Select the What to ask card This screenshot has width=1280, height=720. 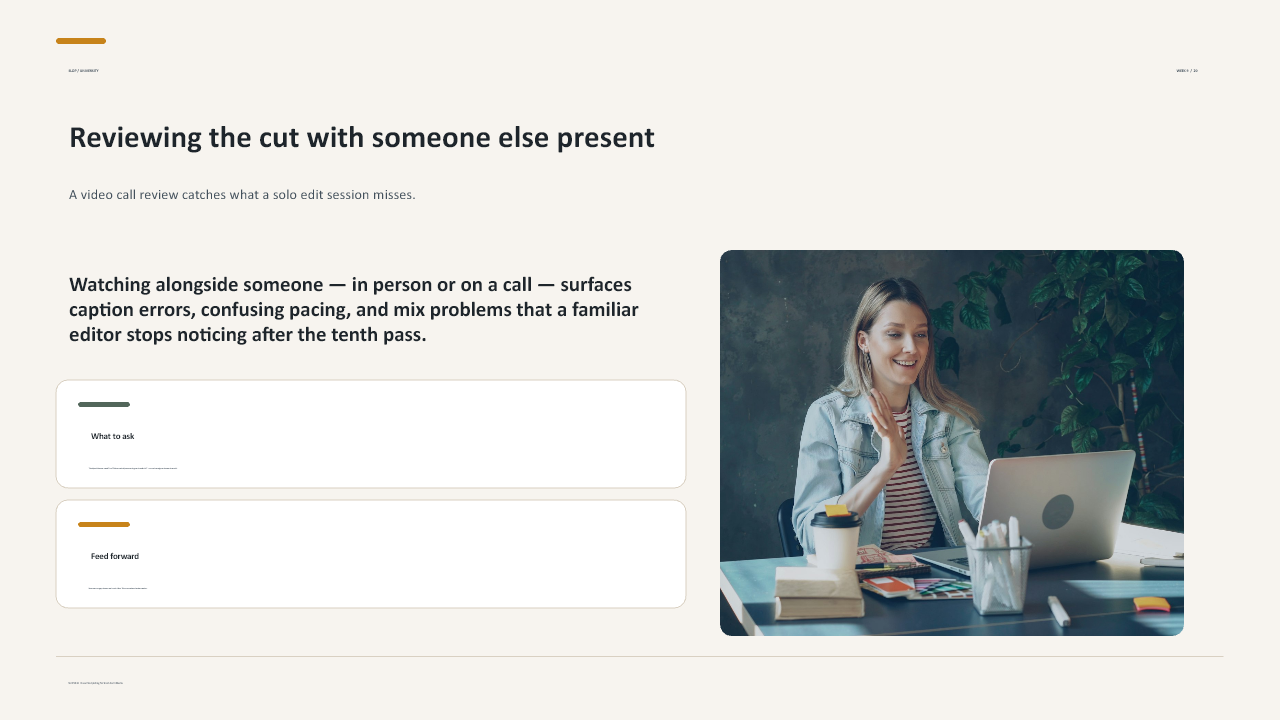[x=371, y=434]
